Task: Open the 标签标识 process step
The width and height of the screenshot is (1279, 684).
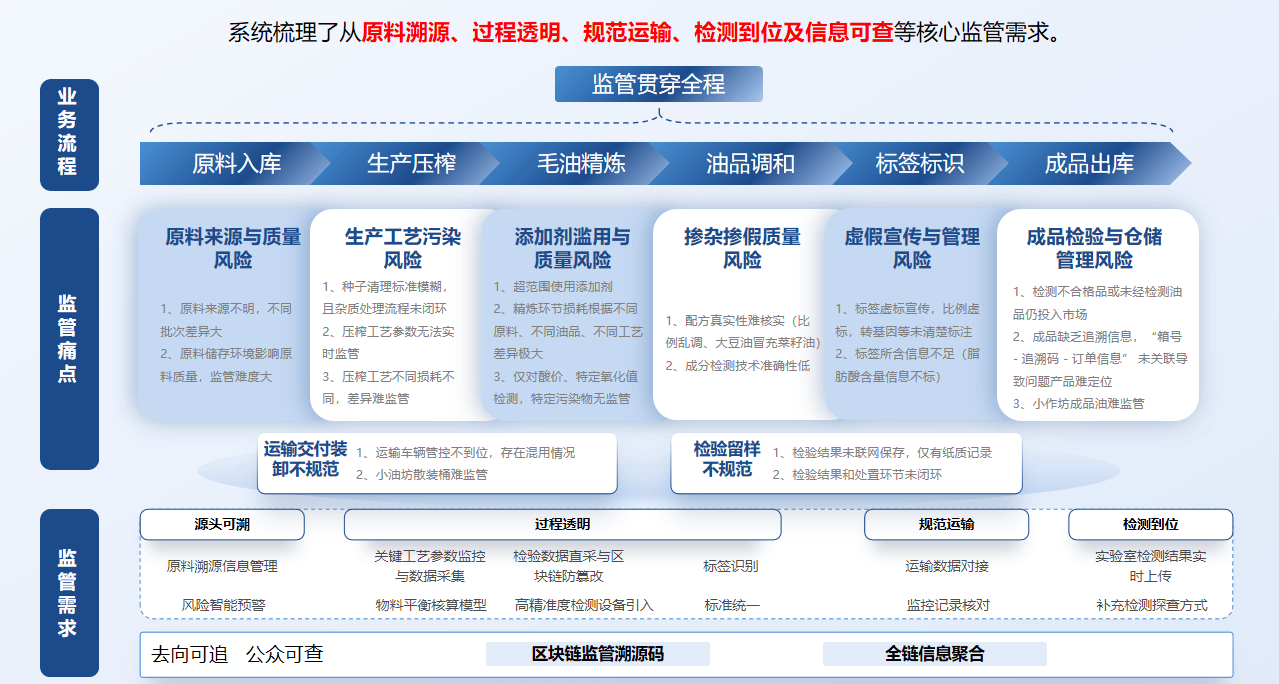Action: [x=919, y=164]
